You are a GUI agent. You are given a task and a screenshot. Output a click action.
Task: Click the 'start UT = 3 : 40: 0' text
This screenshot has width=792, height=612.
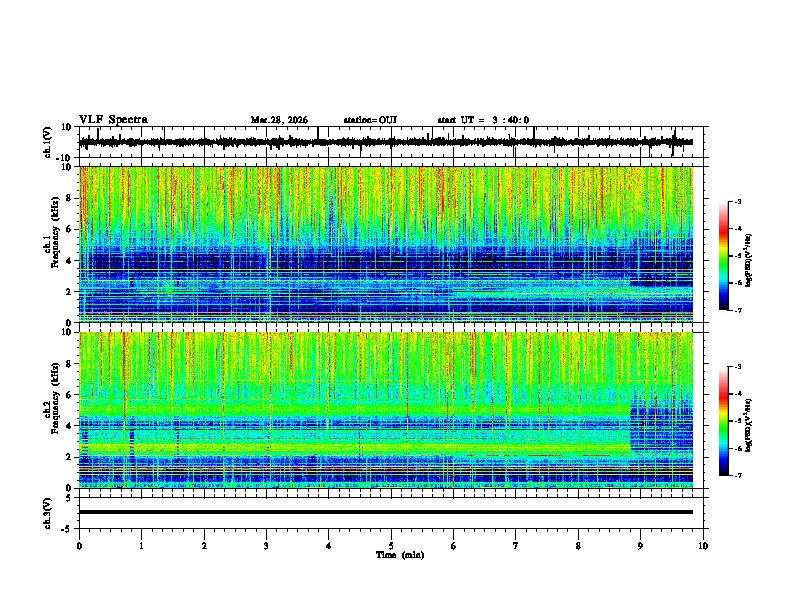(483, 120)
